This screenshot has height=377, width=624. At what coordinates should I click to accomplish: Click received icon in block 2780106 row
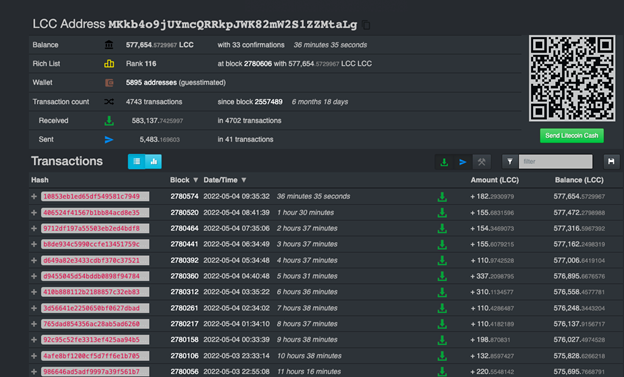[442, 356]
